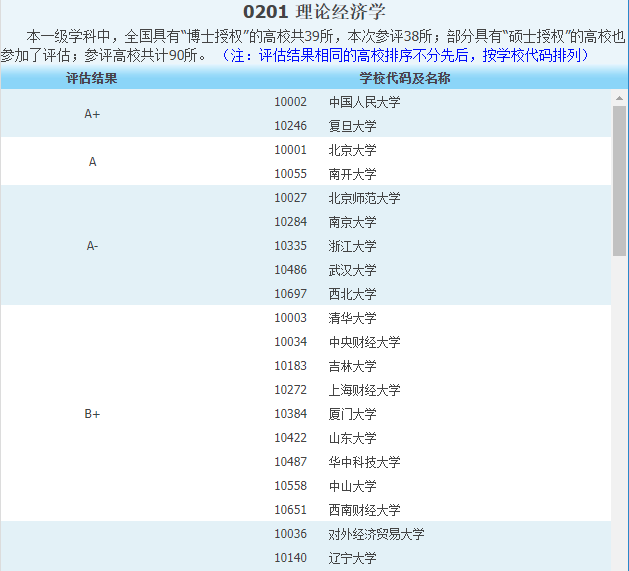The height and width of the screenshot is (571, 629).
Task: Click school code 10651
Action: (290, 510)
